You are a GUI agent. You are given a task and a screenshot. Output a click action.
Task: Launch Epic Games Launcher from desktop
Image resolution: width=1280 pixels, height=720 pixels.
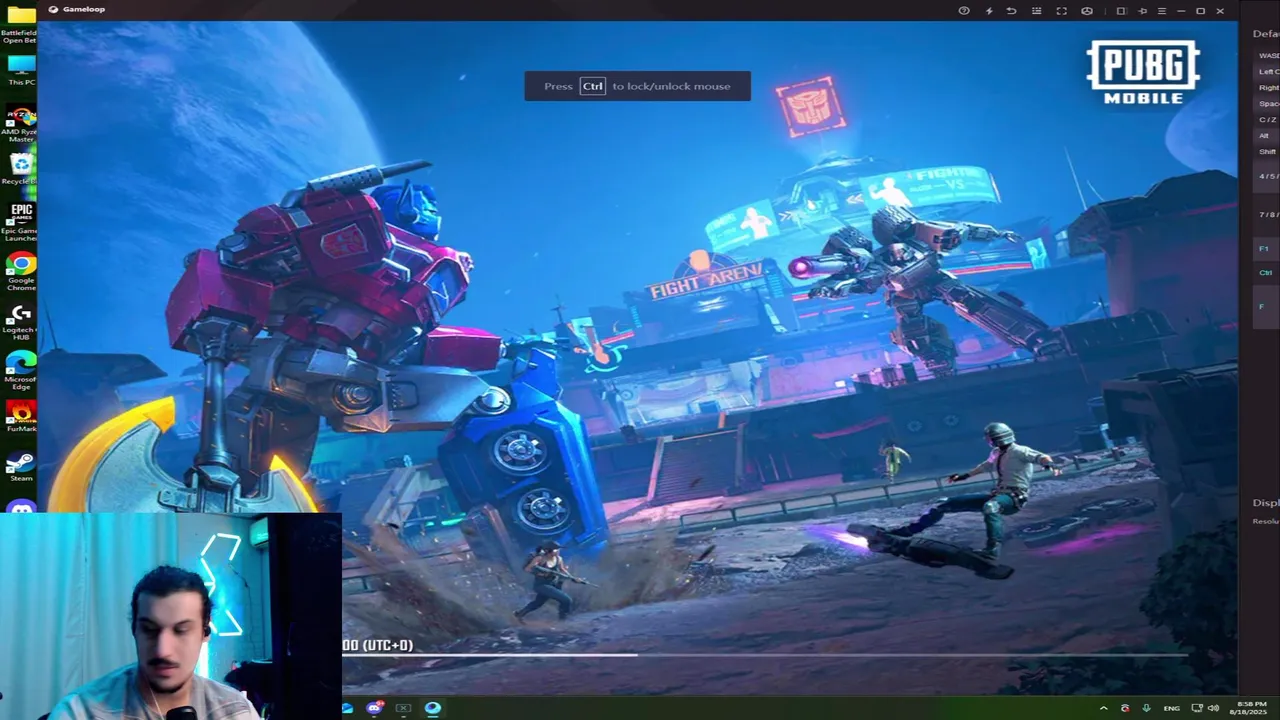(x=20, y=221)
